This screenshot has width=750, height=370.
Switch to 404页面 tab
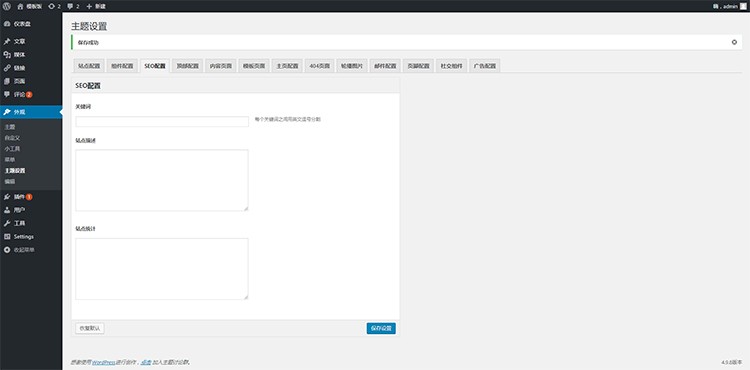(x=320, y=66)
